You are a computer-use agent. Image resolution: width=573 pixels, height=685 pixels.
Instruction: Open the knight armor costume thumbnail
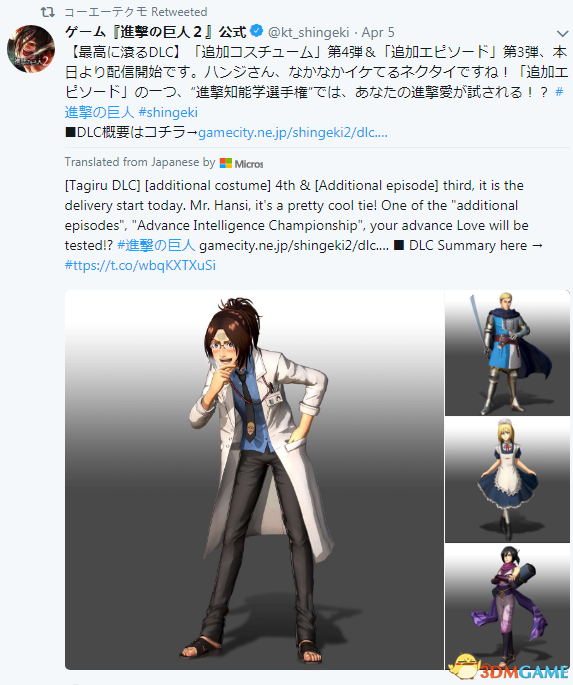(507, 353)
